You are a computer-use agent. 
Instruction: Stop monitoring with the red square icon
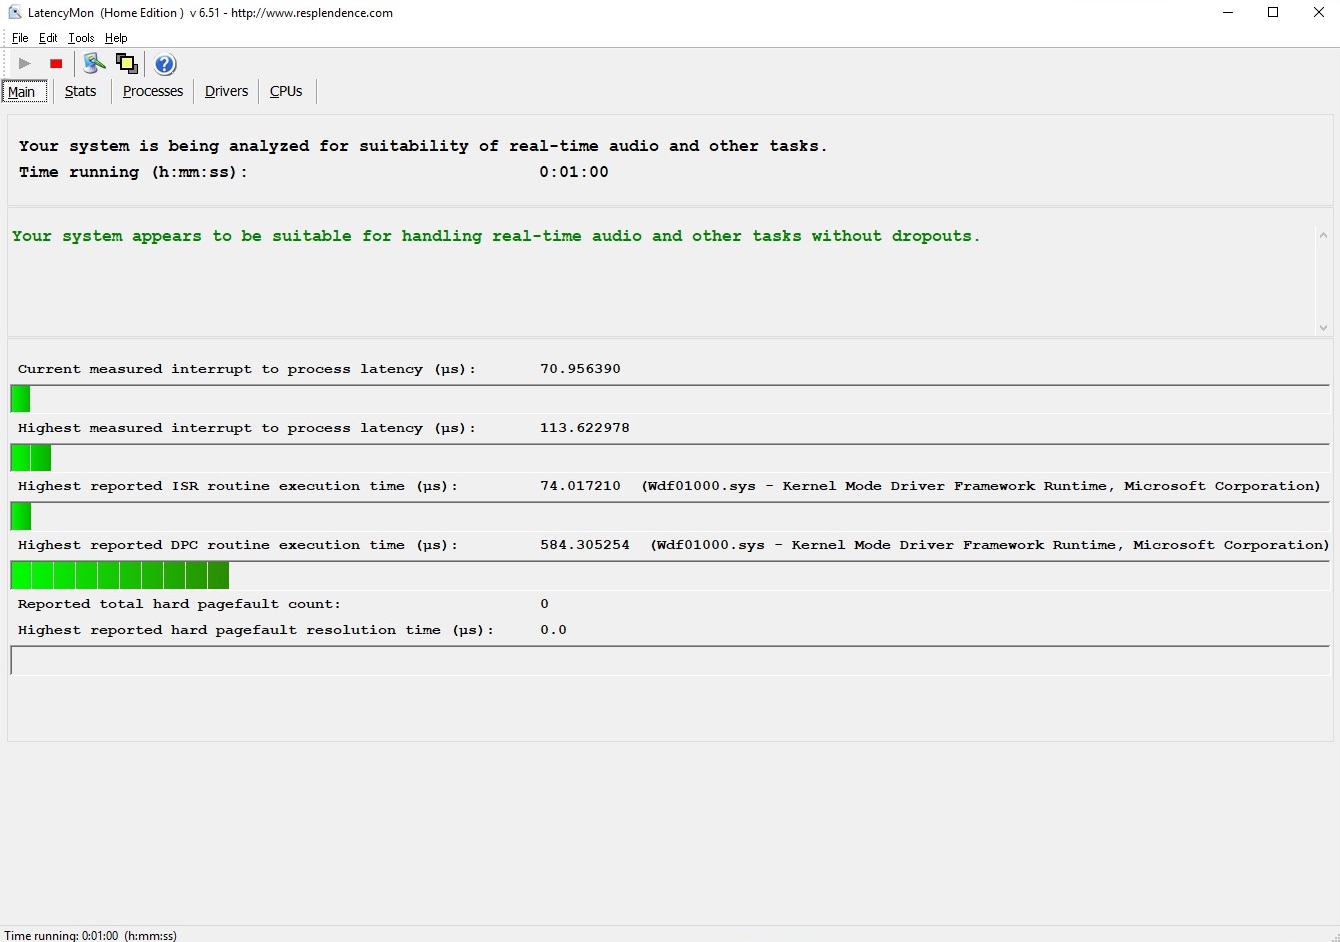56,64
